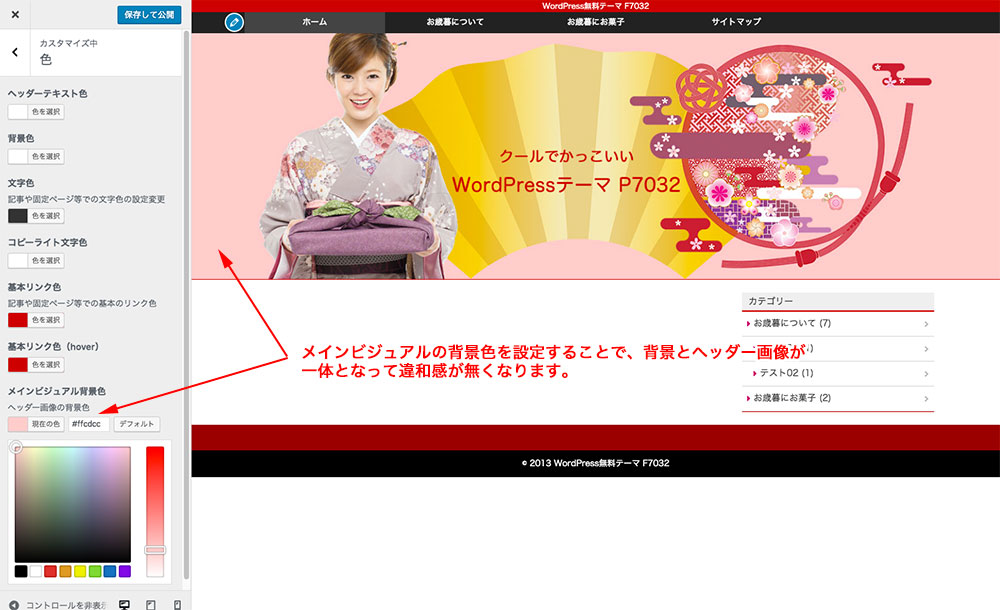
Task: Open the お歳暮について menu item
Action: 455,22
